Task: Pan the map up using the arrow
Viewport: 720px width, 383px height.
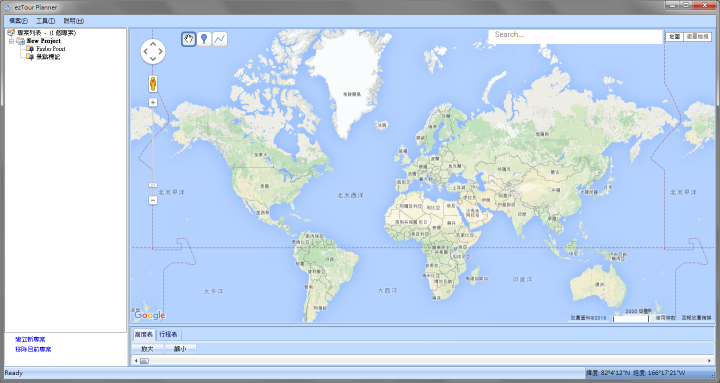Action: [x=153, y=43]
